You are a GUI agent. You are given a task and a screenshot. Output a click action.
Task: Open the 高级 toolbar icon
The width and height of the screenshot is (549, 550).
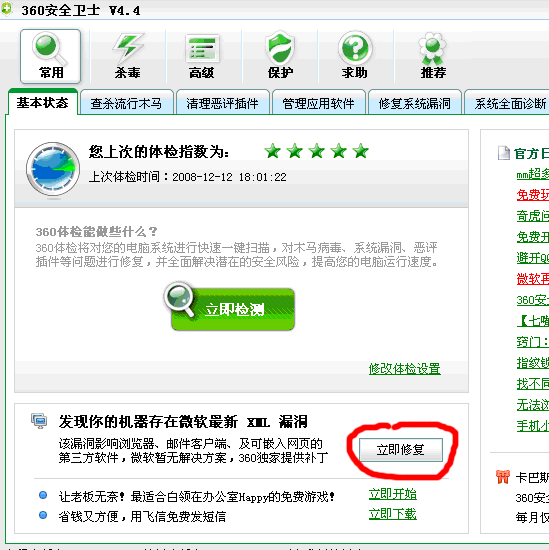coord(202,56)
